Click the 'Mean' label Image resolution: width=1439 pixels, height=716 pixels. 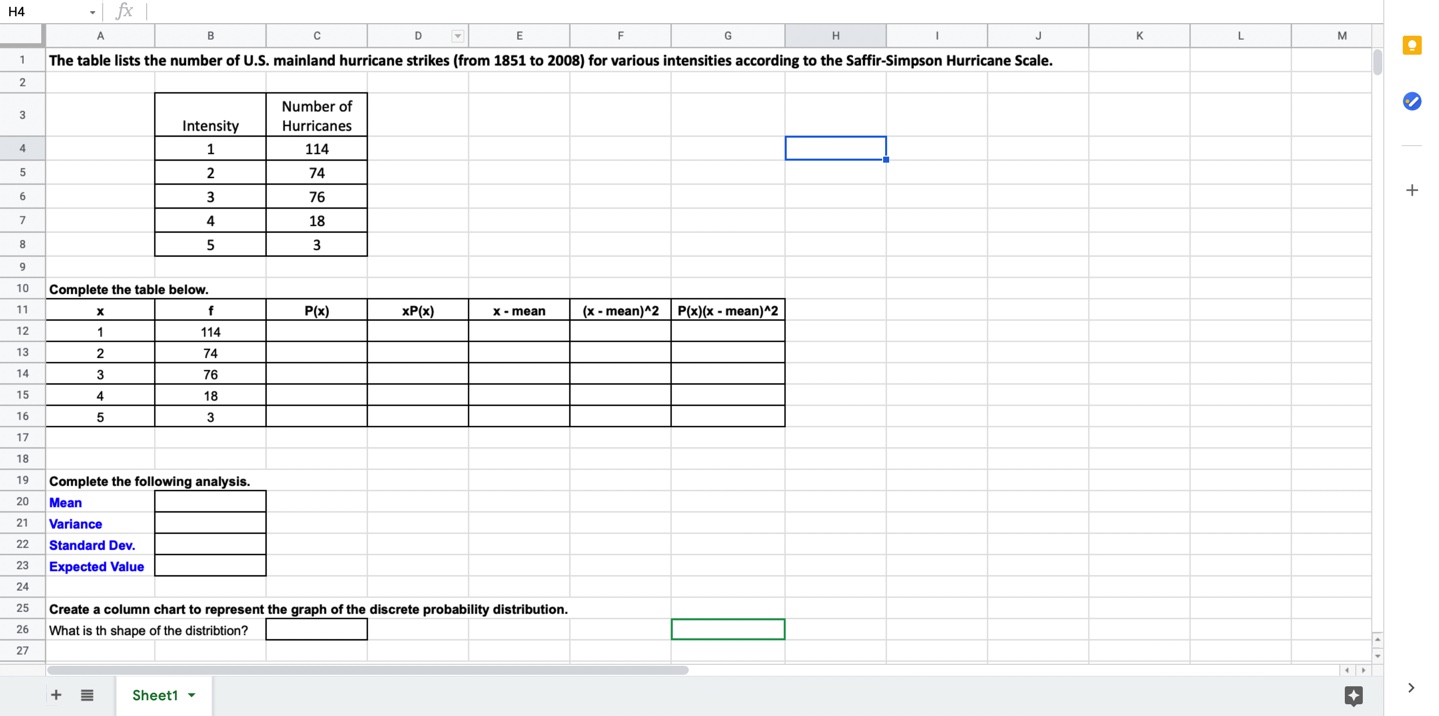click(66, 502)
